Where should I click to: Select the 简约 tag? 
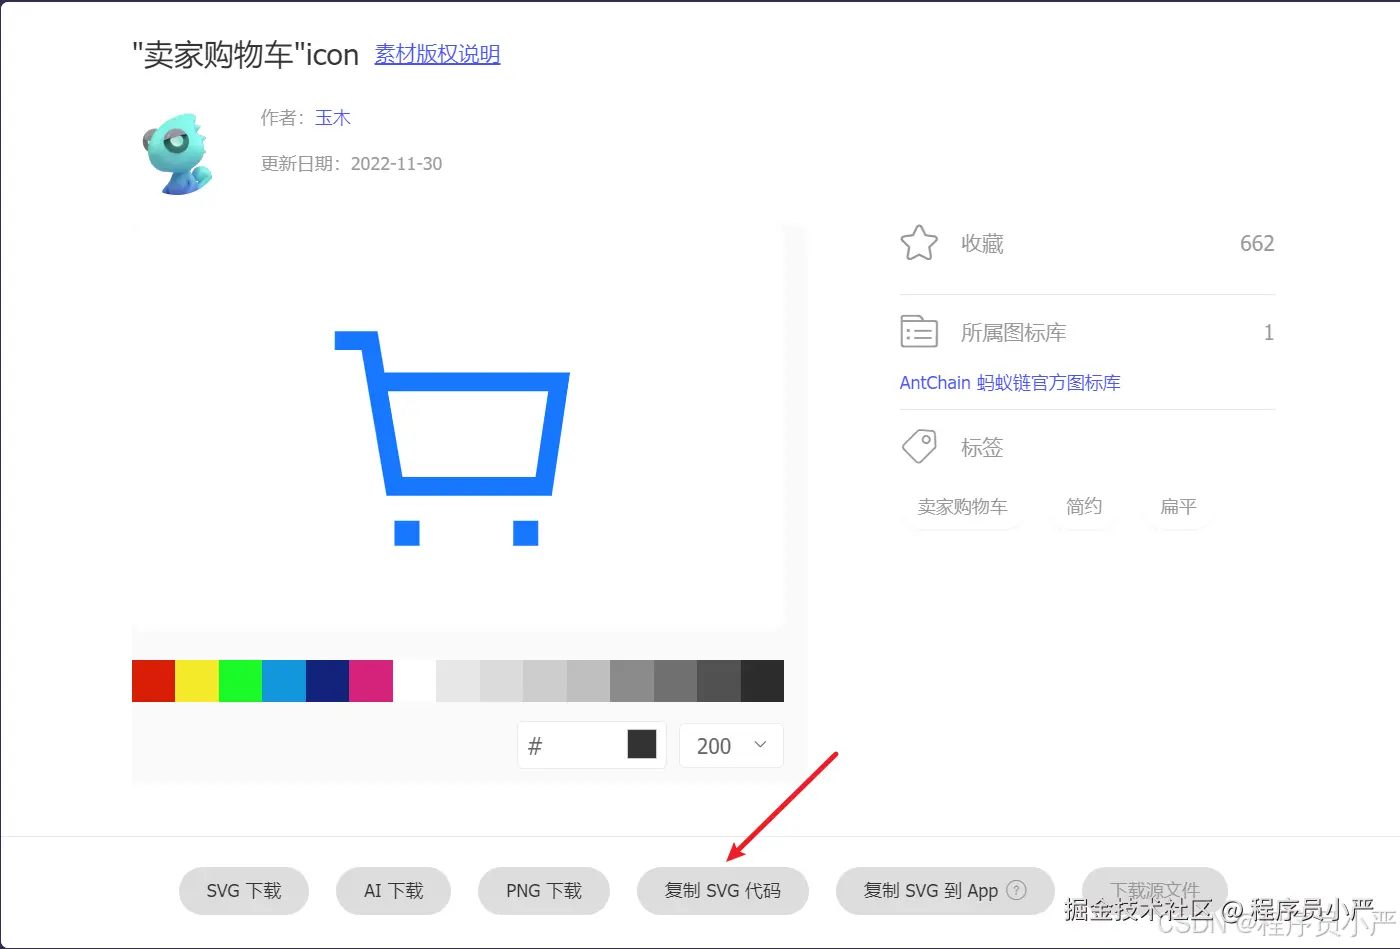click(1083, 507)
